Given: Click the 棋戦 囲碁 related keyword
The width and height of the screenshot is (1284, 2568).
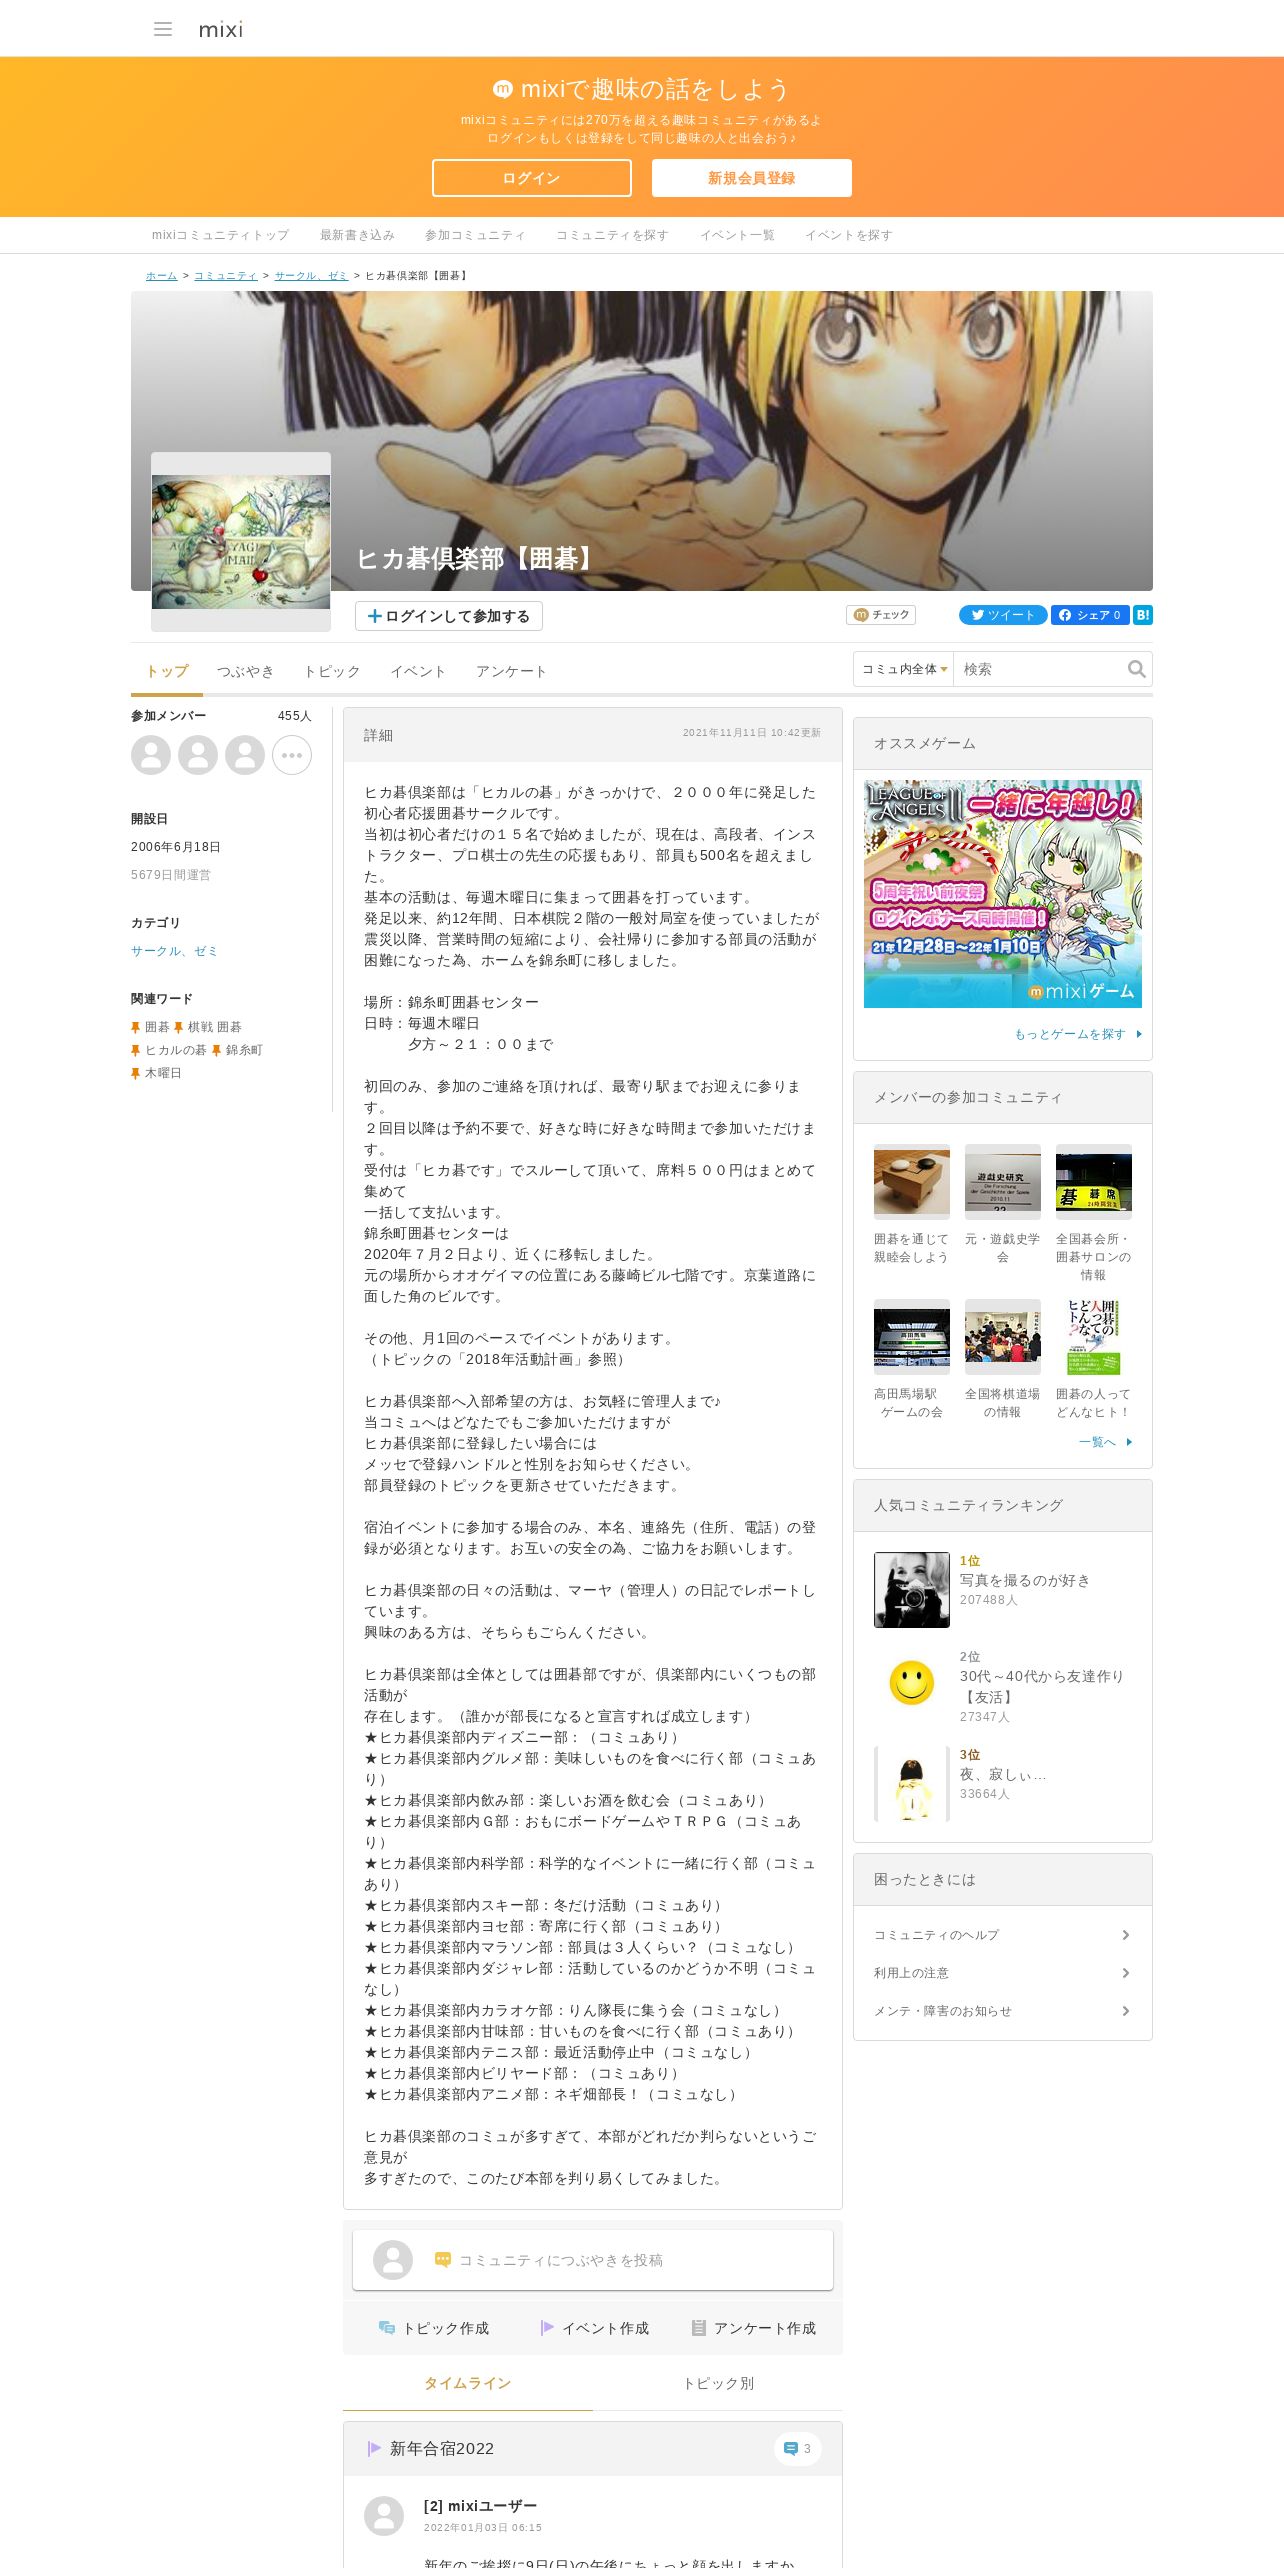Looking at the screenshot, I should coord(215,1027).
